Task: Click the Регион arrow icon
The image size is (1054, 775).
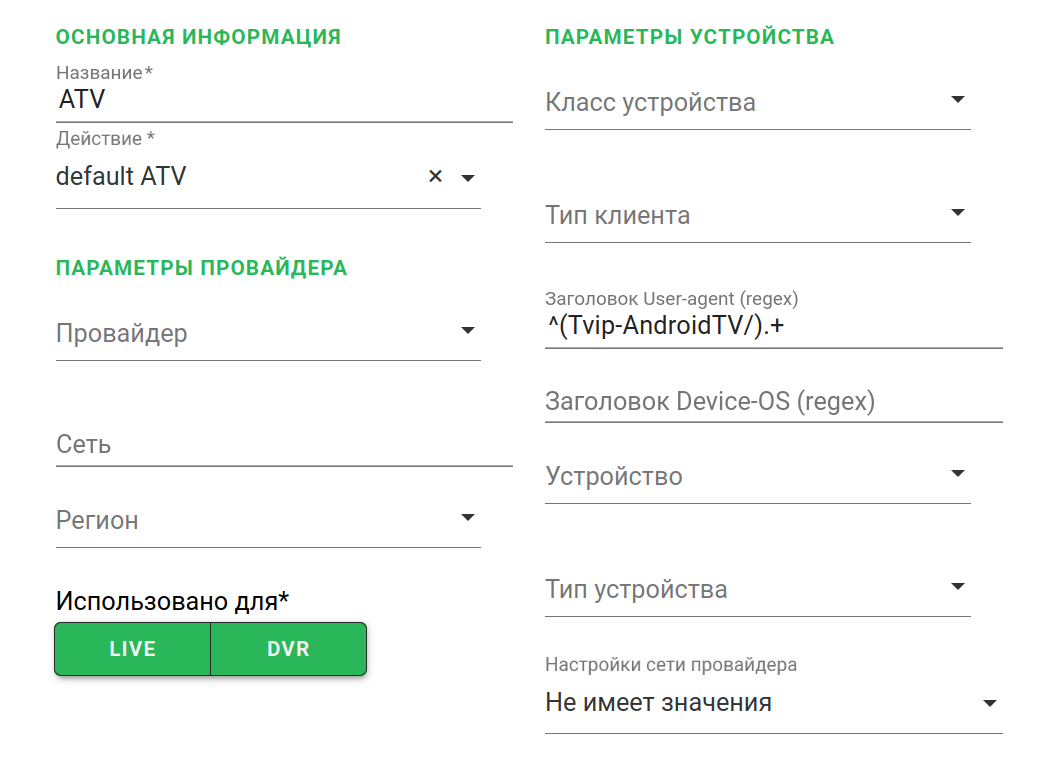Action: point(467,518)
